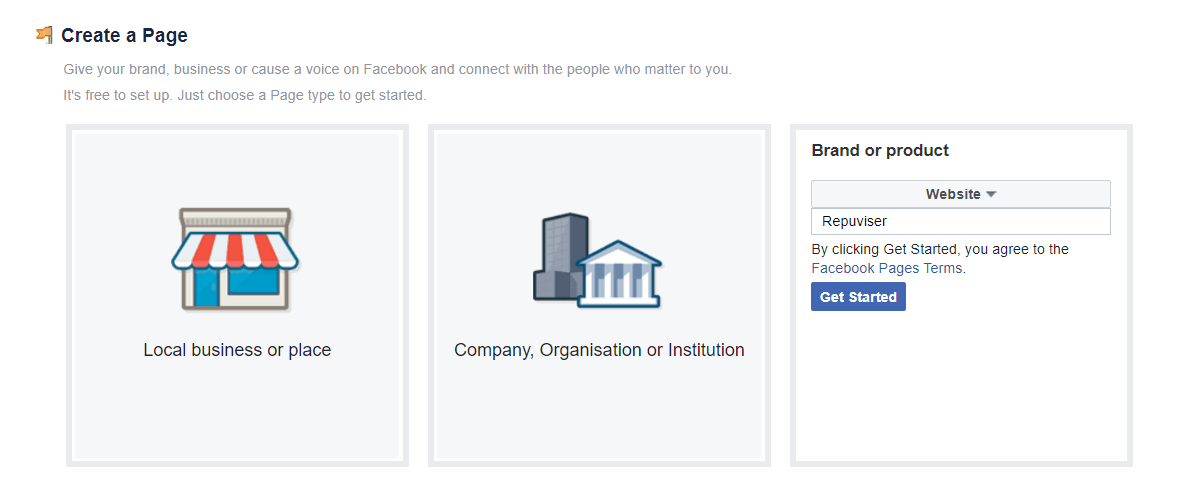Image resolution: width=1188 pixels, height=481 pixels.
Task: Choose the Local business or place page type
Action: click(x=237, y=296)
